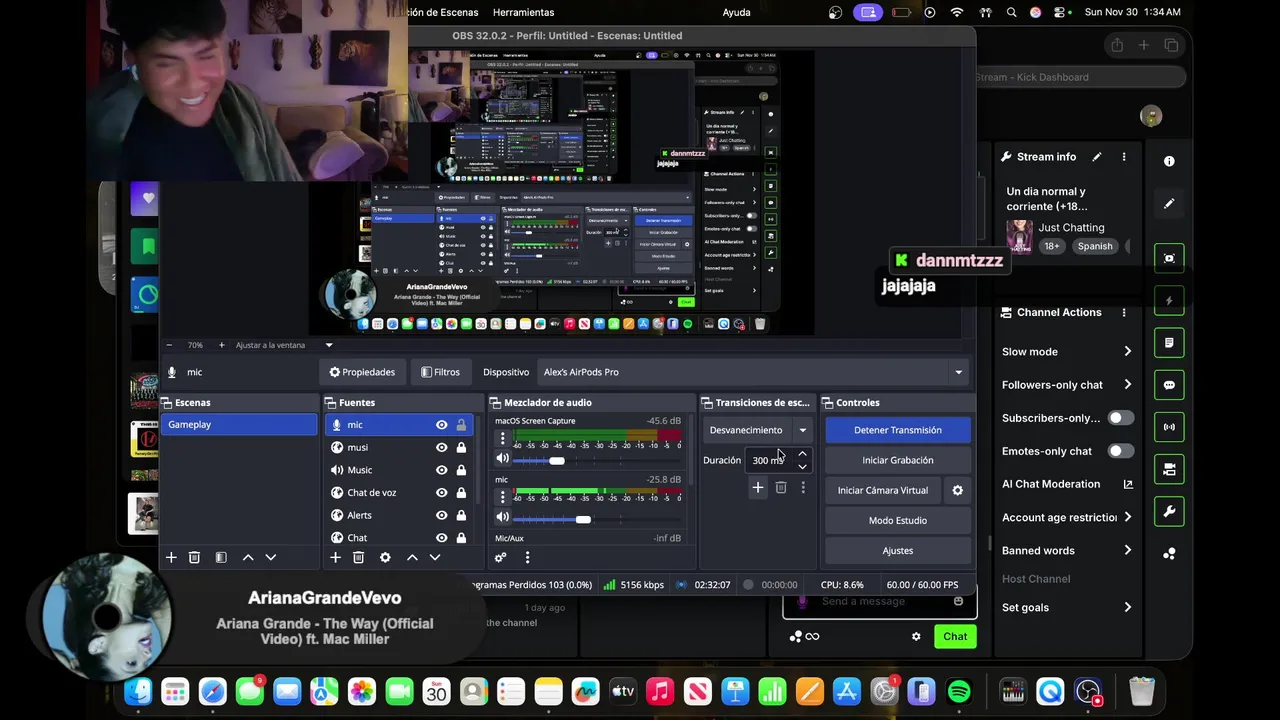Open source properties gear in the Fuentes toolbar
The image size is (1280, 720).
(385, 557)
